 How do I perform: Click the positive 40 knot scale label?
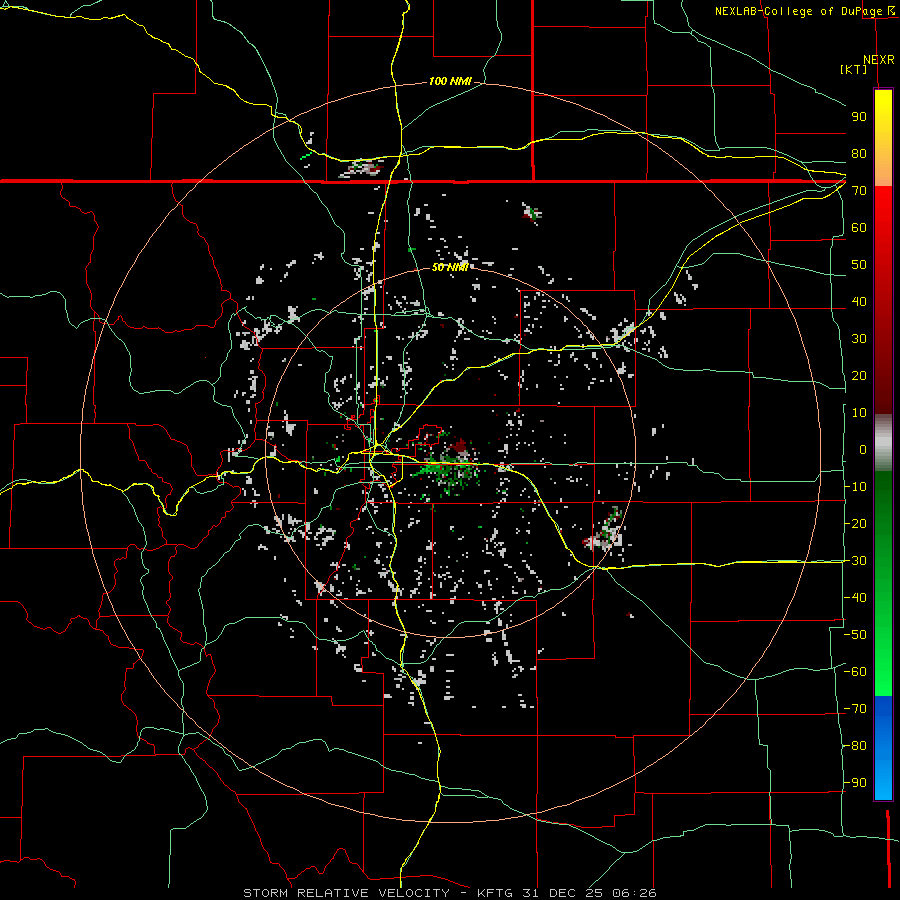(859, 301)
